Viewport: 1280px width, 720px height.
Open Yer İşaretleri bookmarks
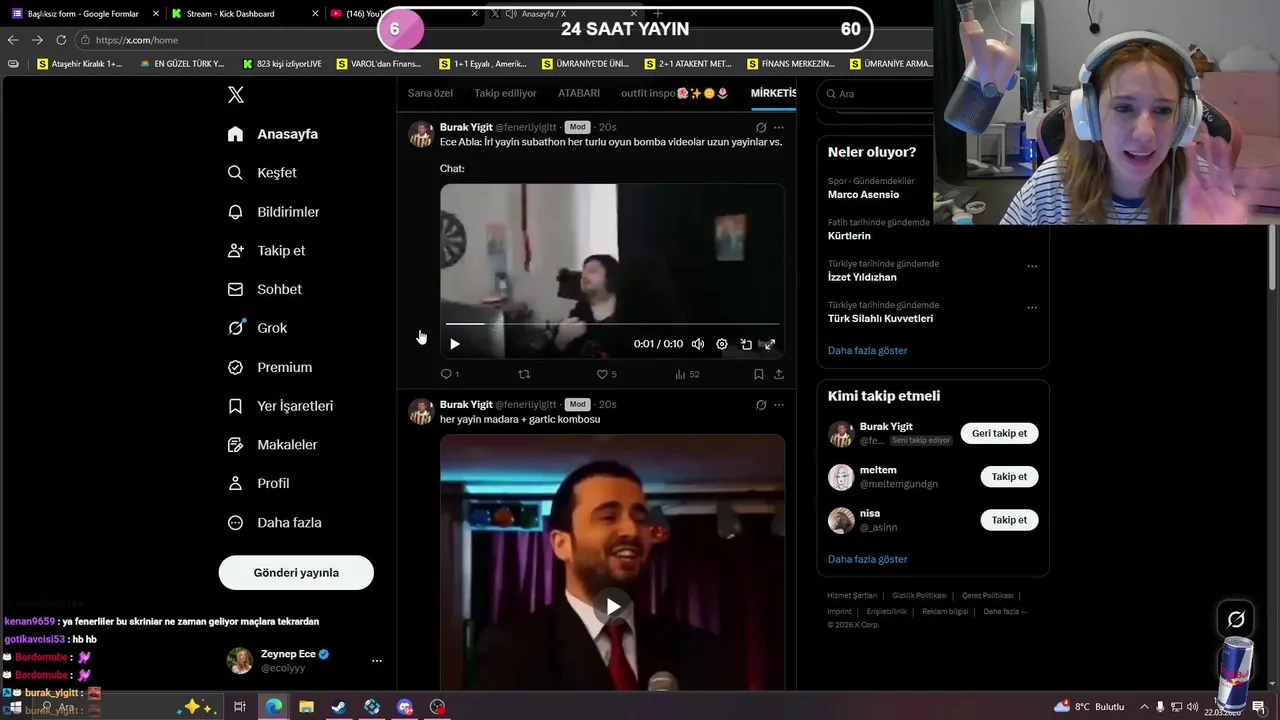click(280, 406)
